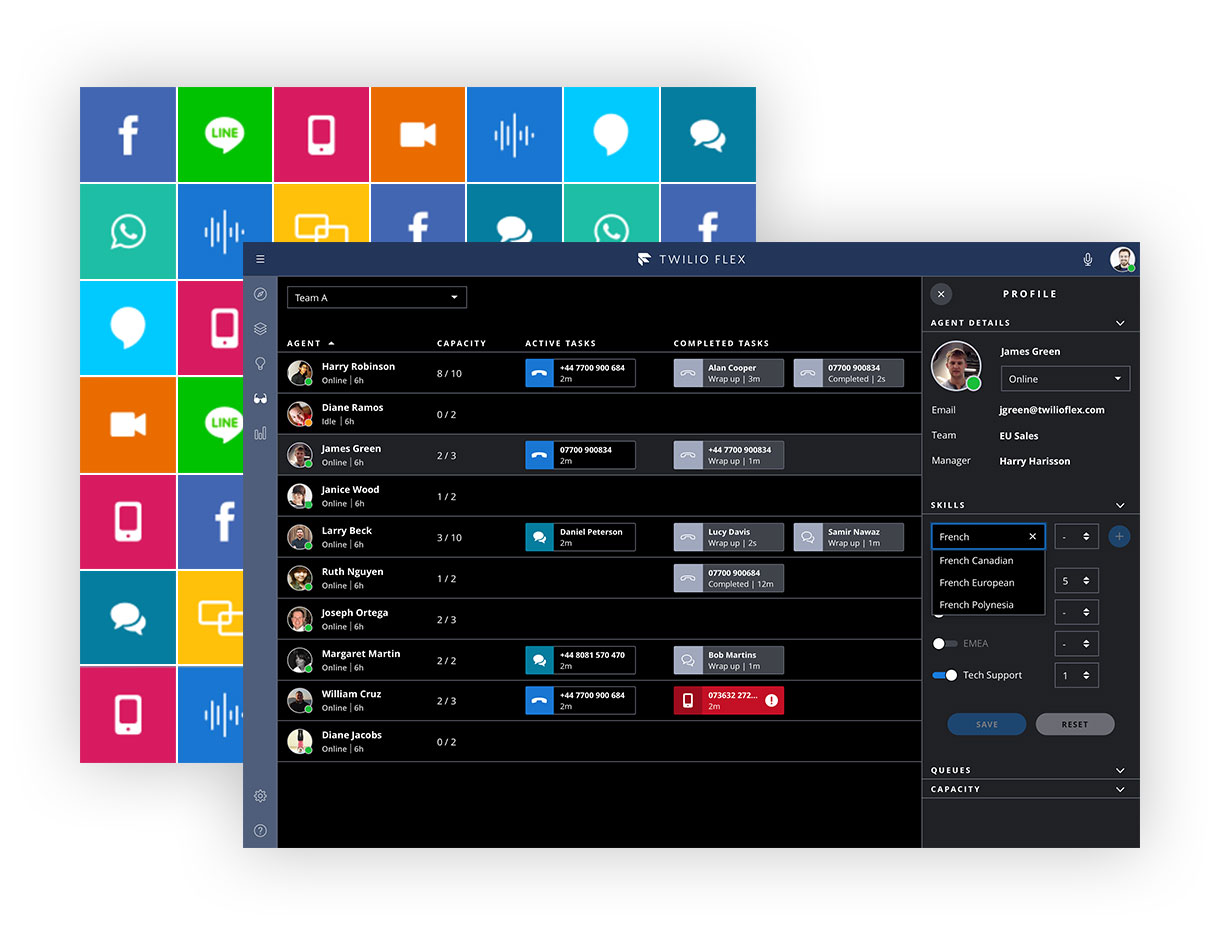This screenshot has height=934, width=1208.
Task: Click the Reset button
Action: (x=1075, y=724)
